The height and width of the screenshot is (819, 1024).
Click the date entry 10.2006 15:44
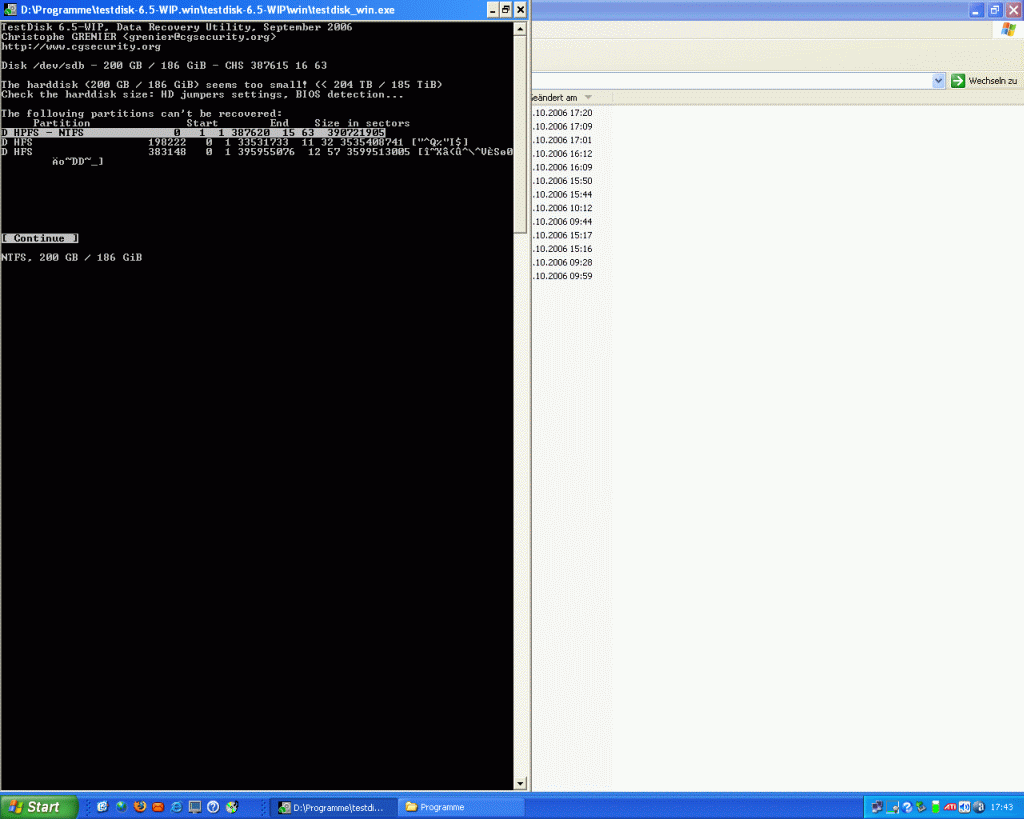point(562,195)
